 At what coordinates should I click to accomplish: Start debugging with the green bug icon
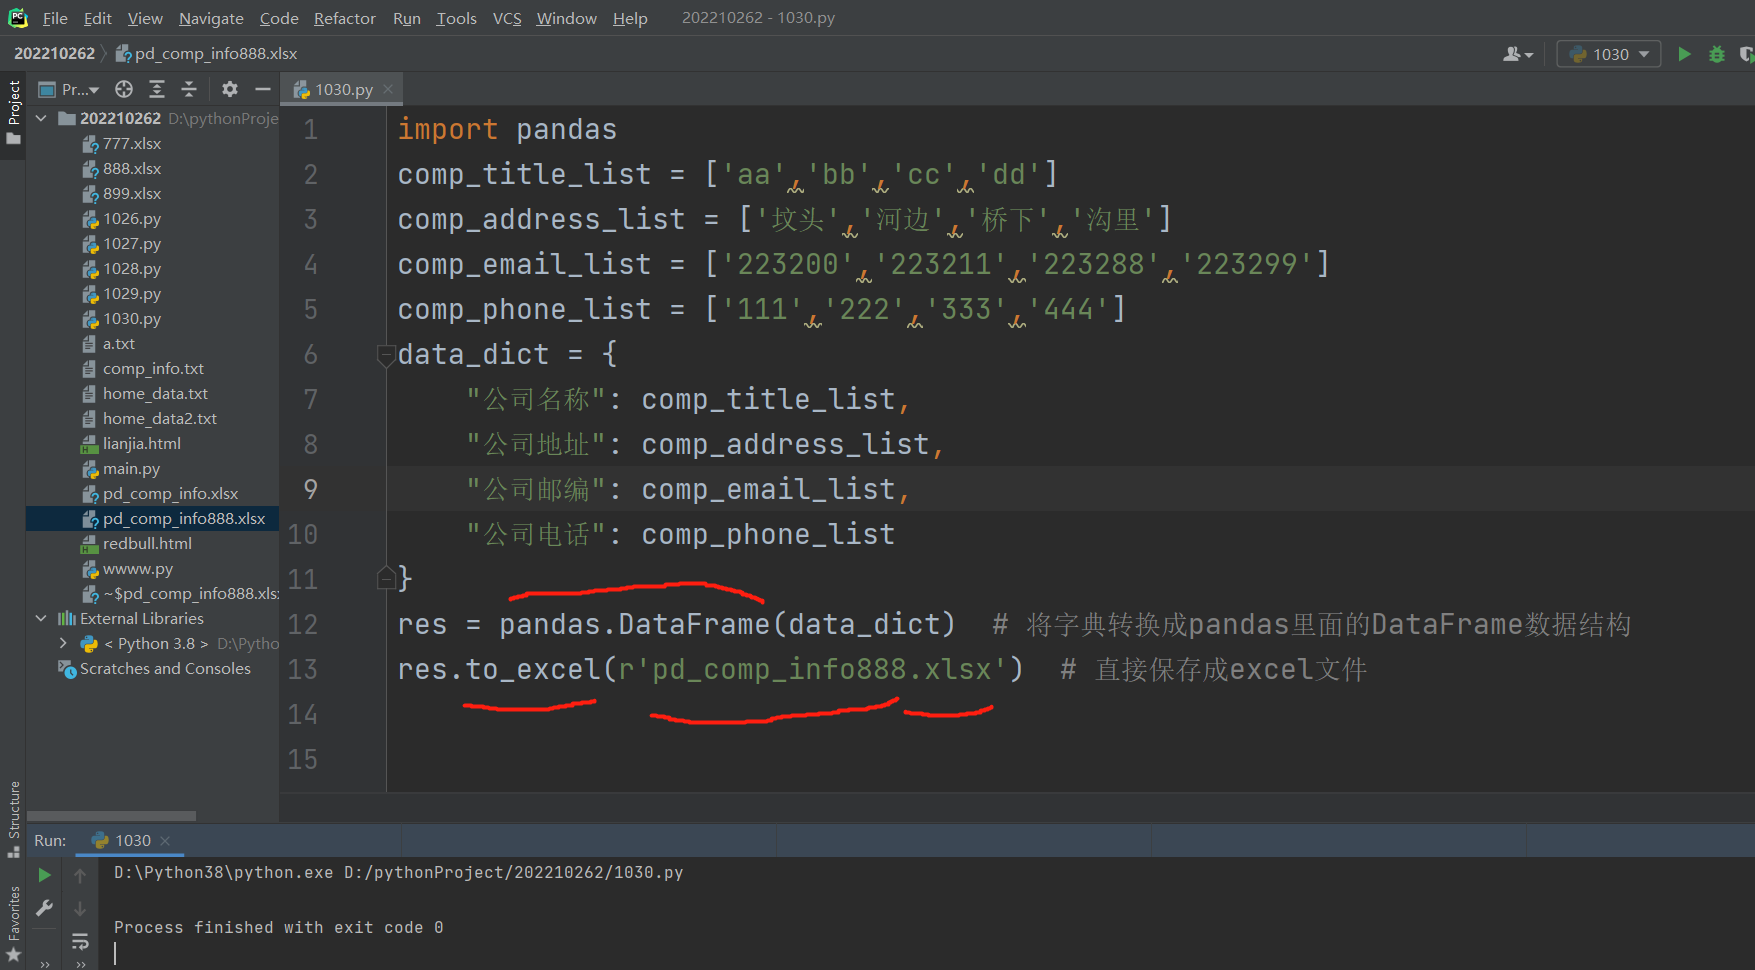coord(1717,54)
